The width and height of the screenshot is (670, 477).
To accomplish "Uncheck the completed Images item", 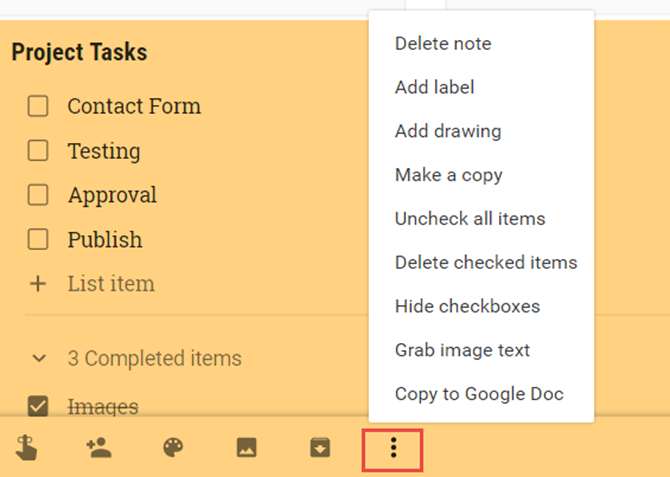I will tap(38, 406).
